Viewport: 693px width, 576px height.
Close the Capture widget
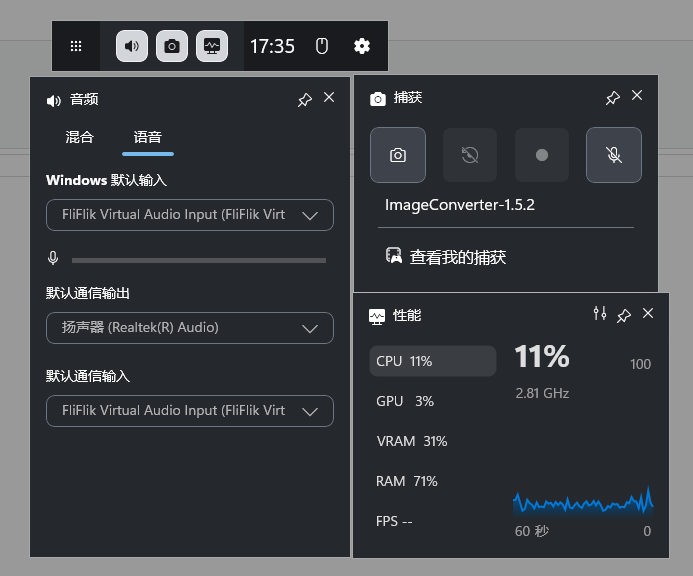click(637, 95)
